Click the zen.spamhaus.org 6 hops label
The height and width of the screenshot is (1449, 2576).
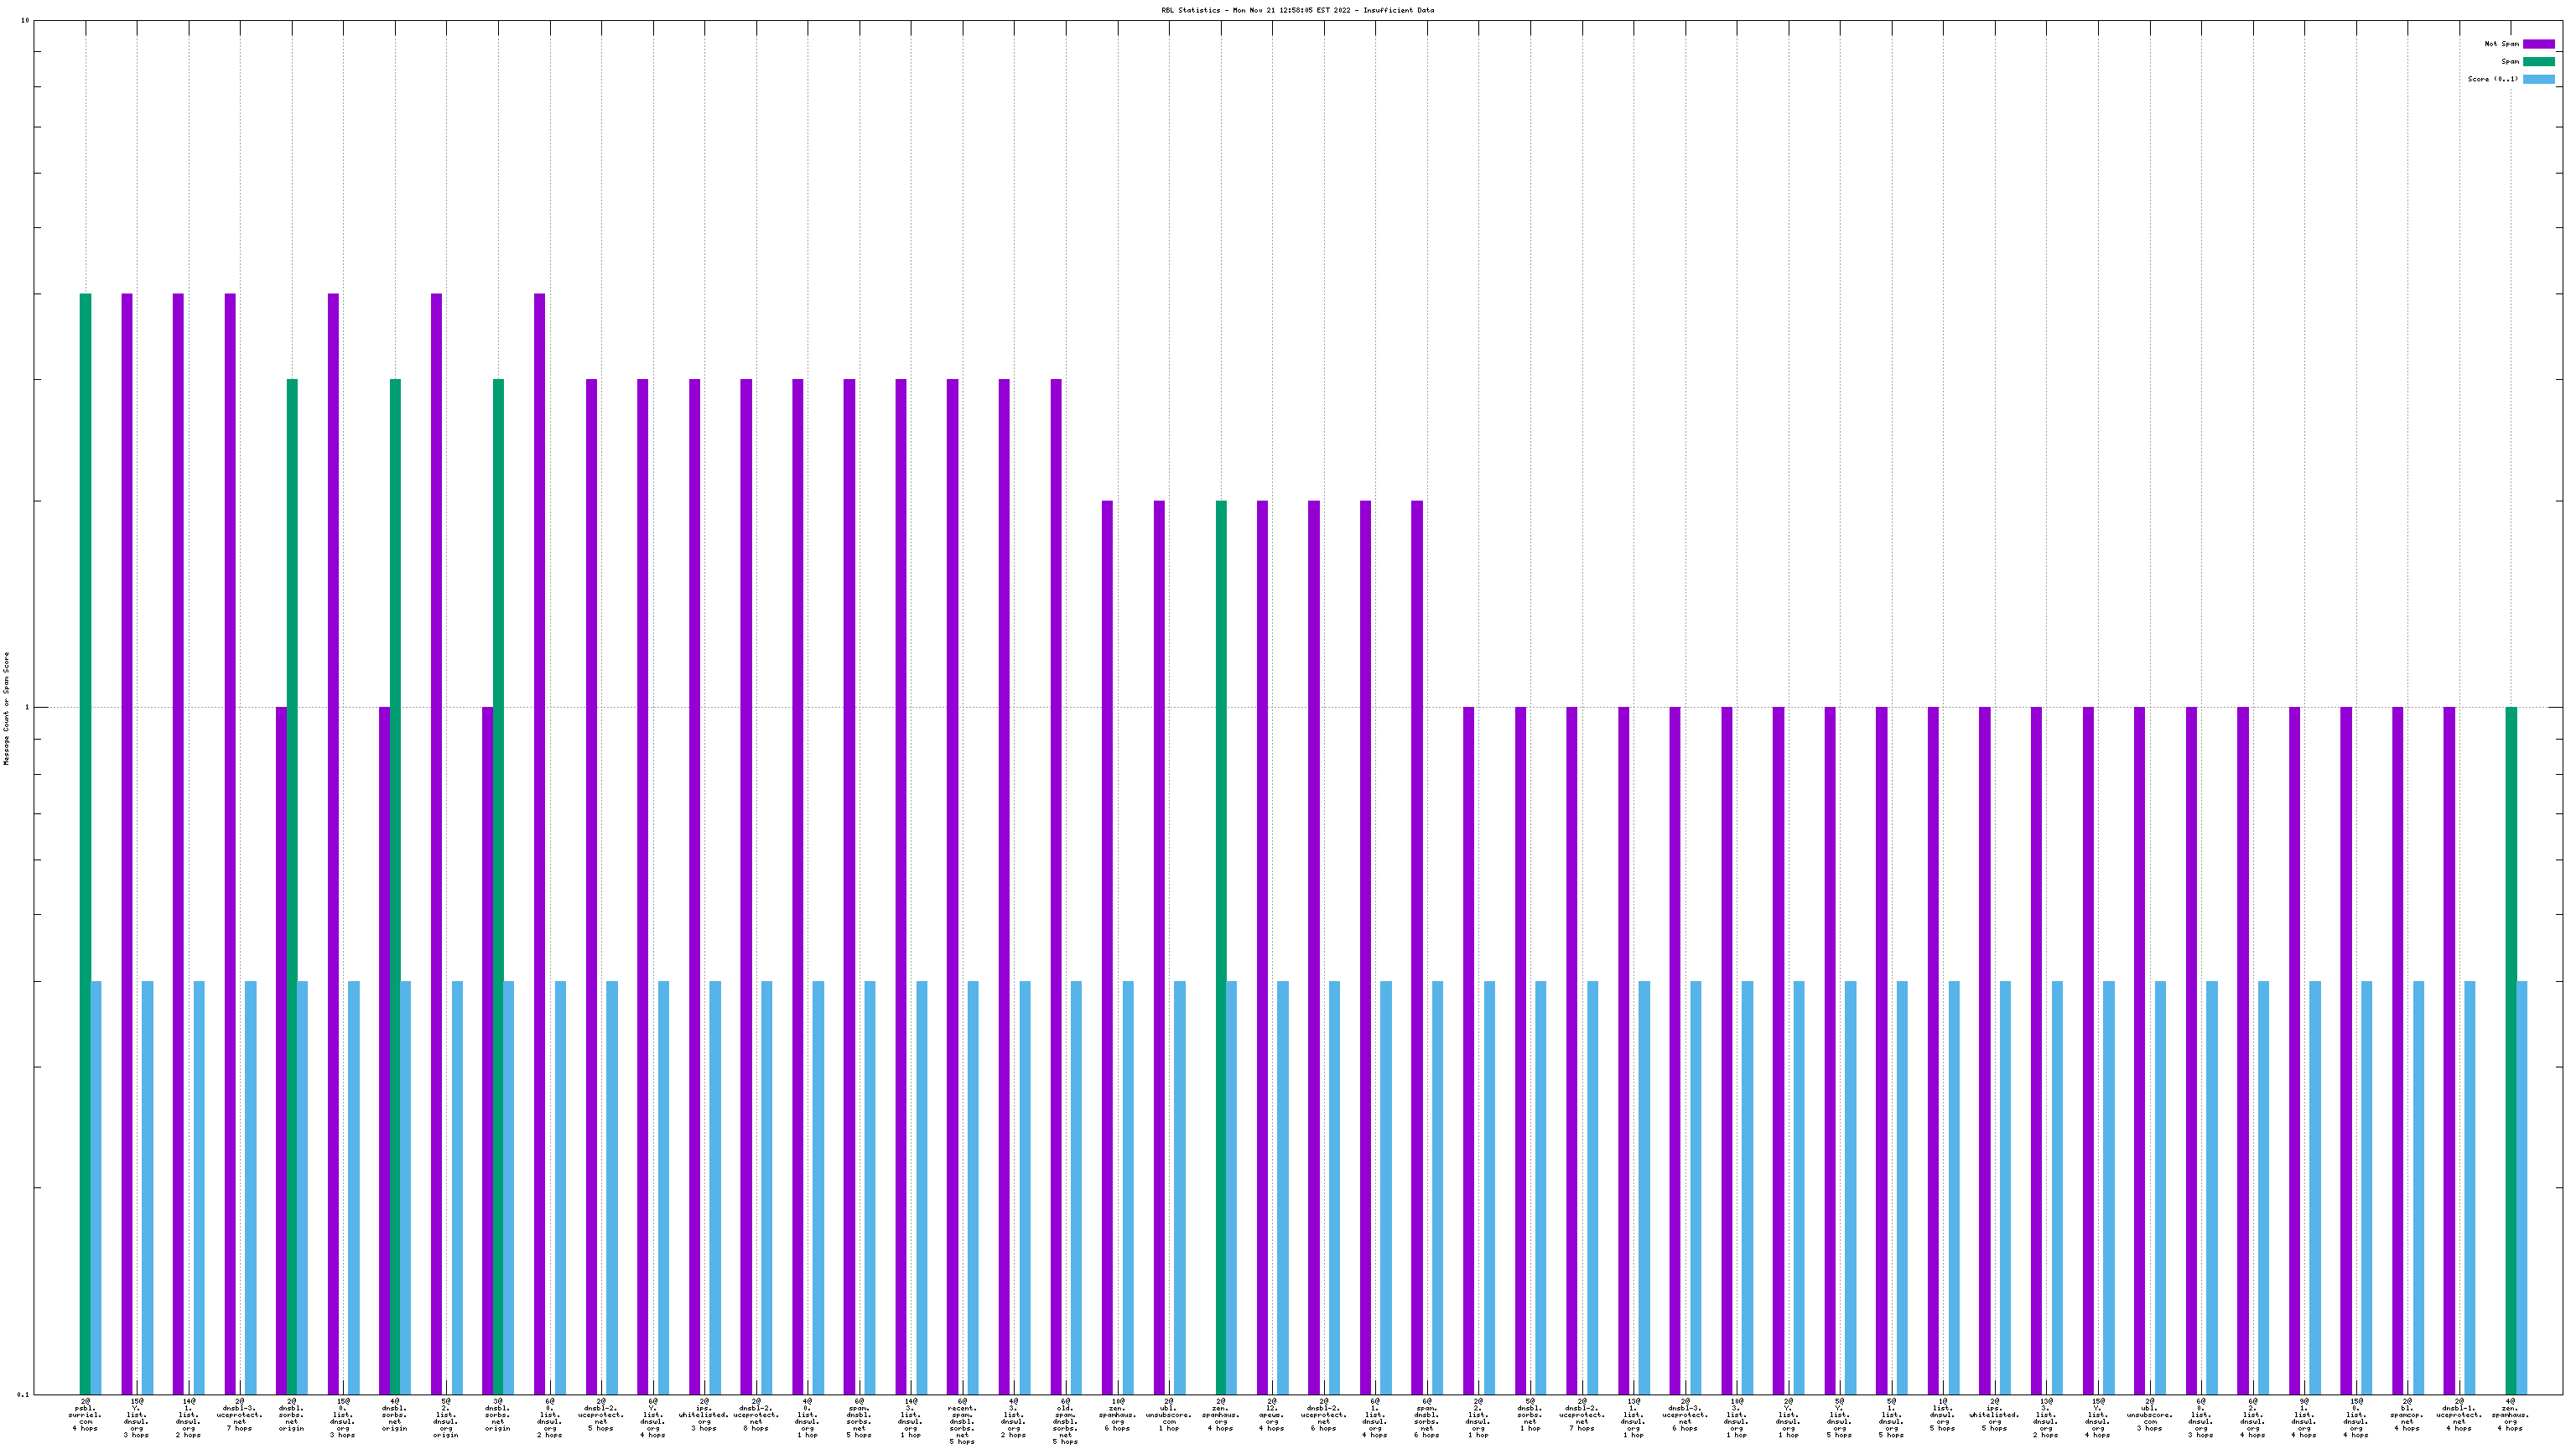(x=1117, y=1415)
